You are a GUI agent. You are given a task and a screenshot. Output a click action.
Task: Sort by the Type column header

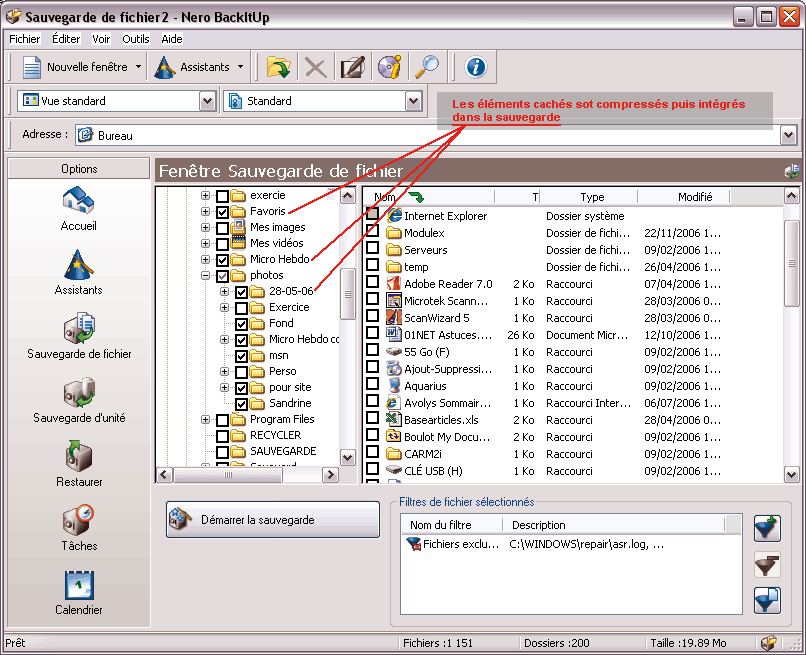(589, 197)
